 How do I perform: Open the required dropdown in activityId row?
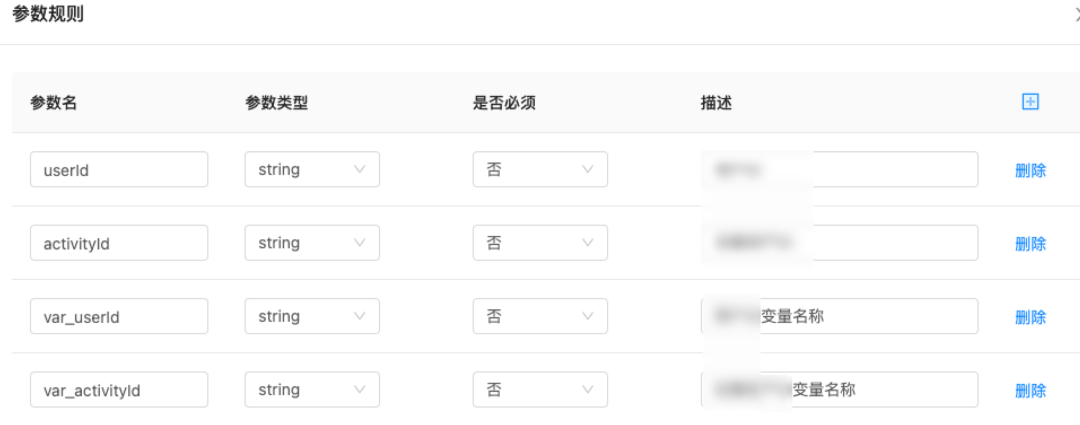(x=540, y=243)
